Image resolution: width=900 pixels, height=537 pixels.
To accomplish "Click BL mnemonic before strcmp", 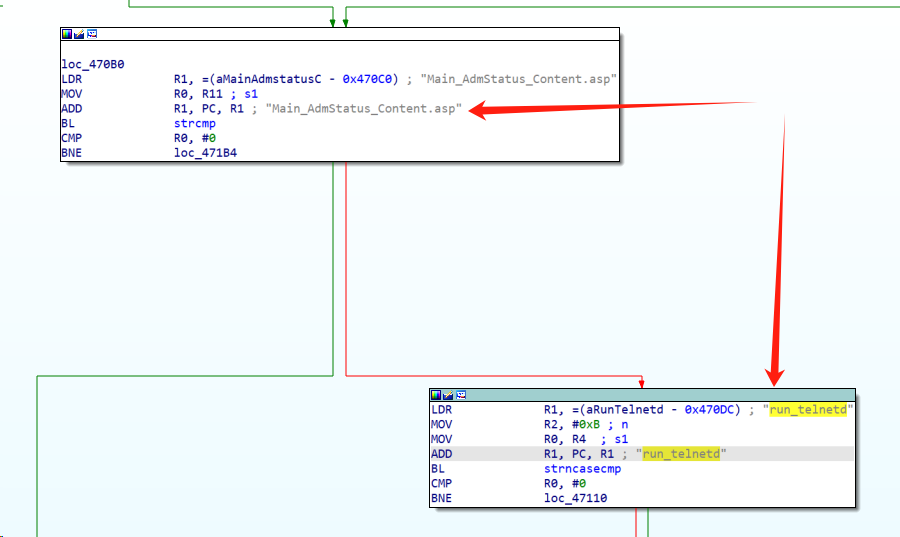I will pyautogui.click(x=68, y=123).
